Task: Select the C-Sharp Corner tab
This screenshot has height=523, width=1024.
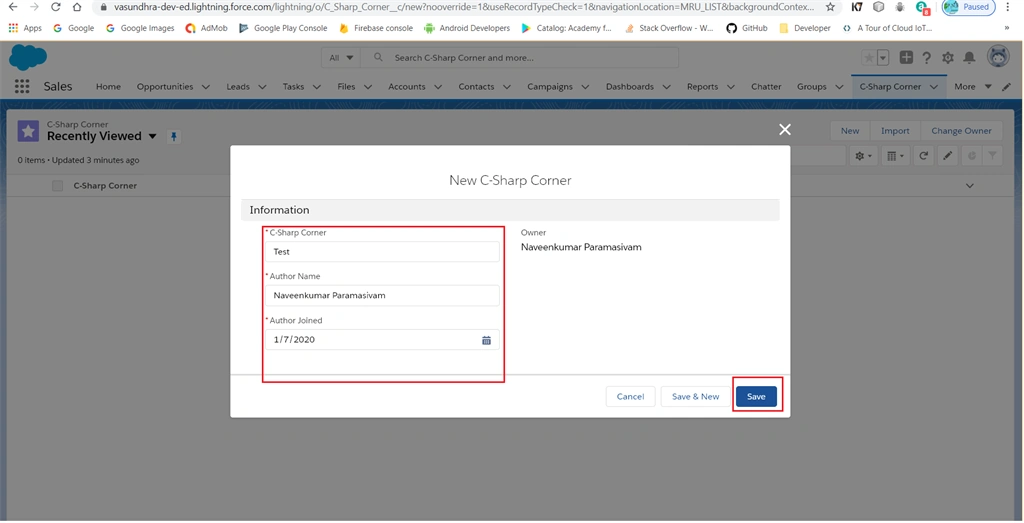Action: click(890, 86)
